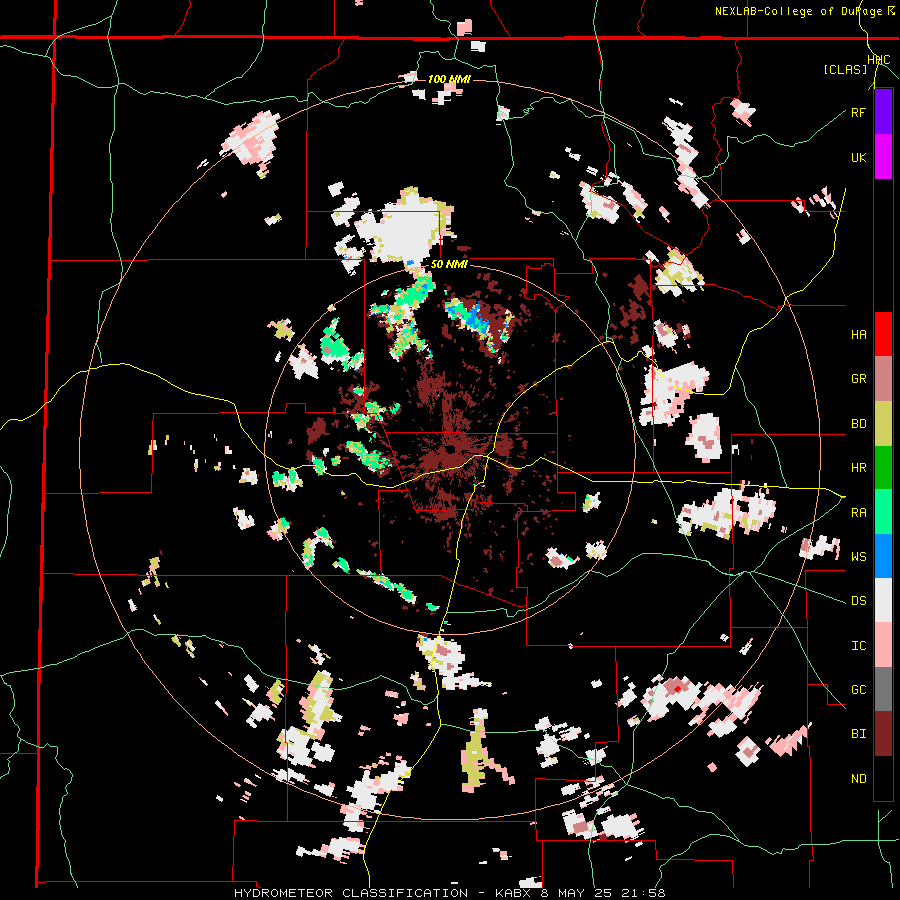The image size is (900, 900).
Task: Click the BI legend label
Action: 858,734
